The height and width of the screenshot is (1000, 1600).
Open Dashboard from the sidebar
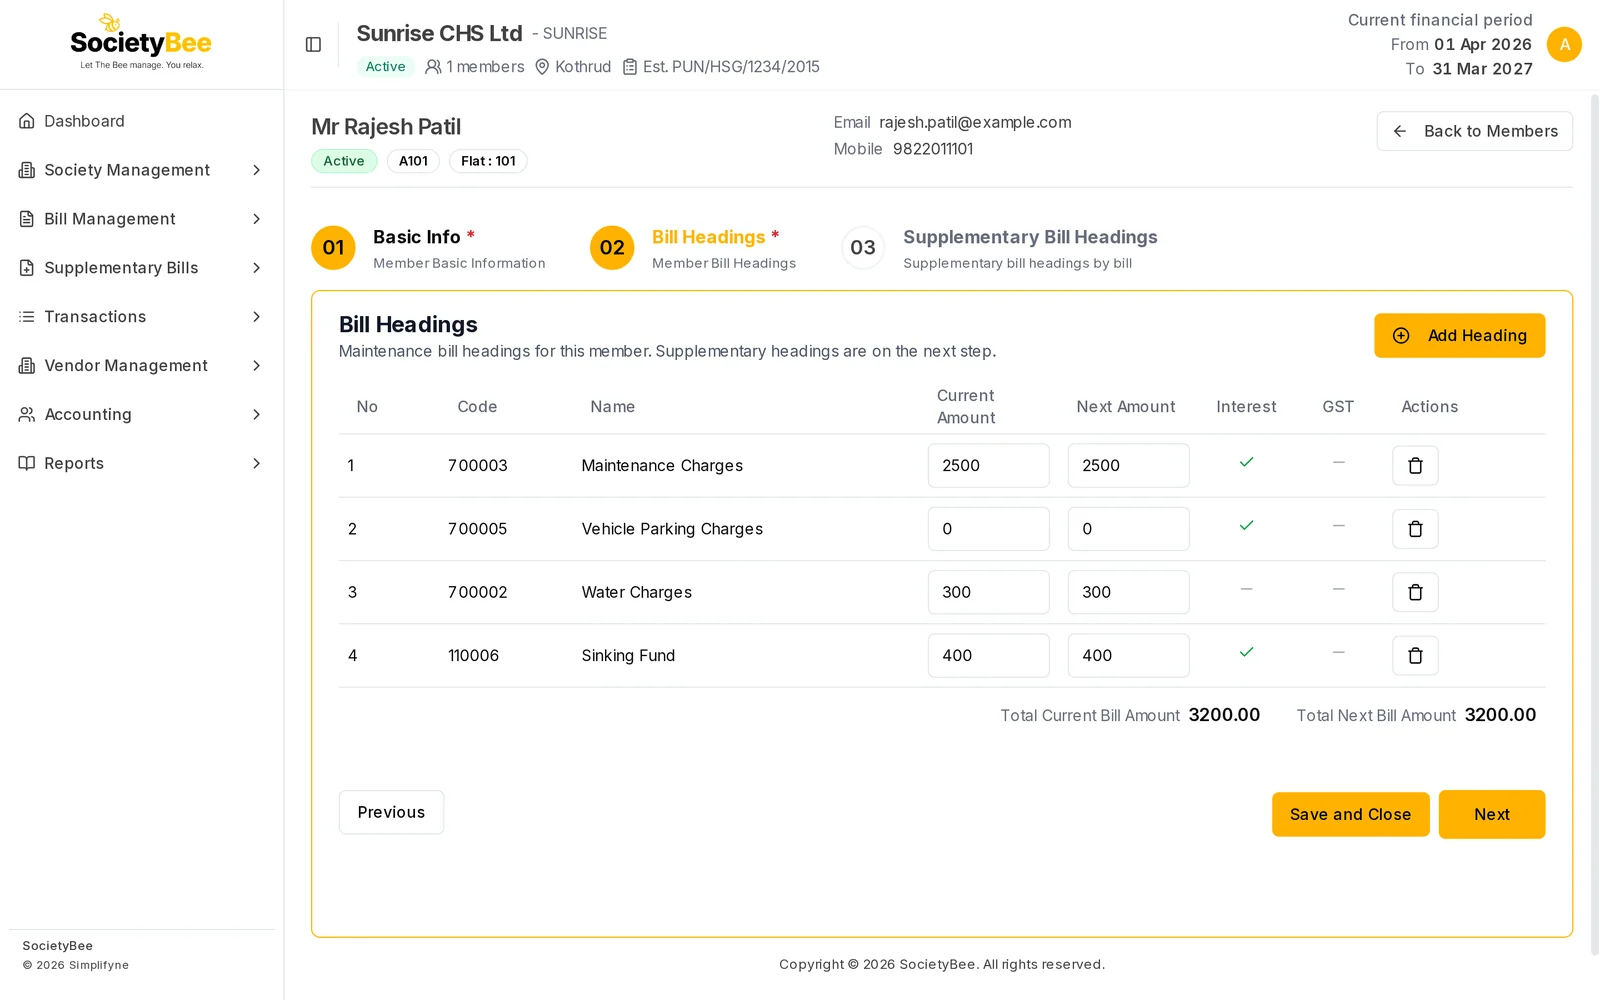(x=141, y=121)
